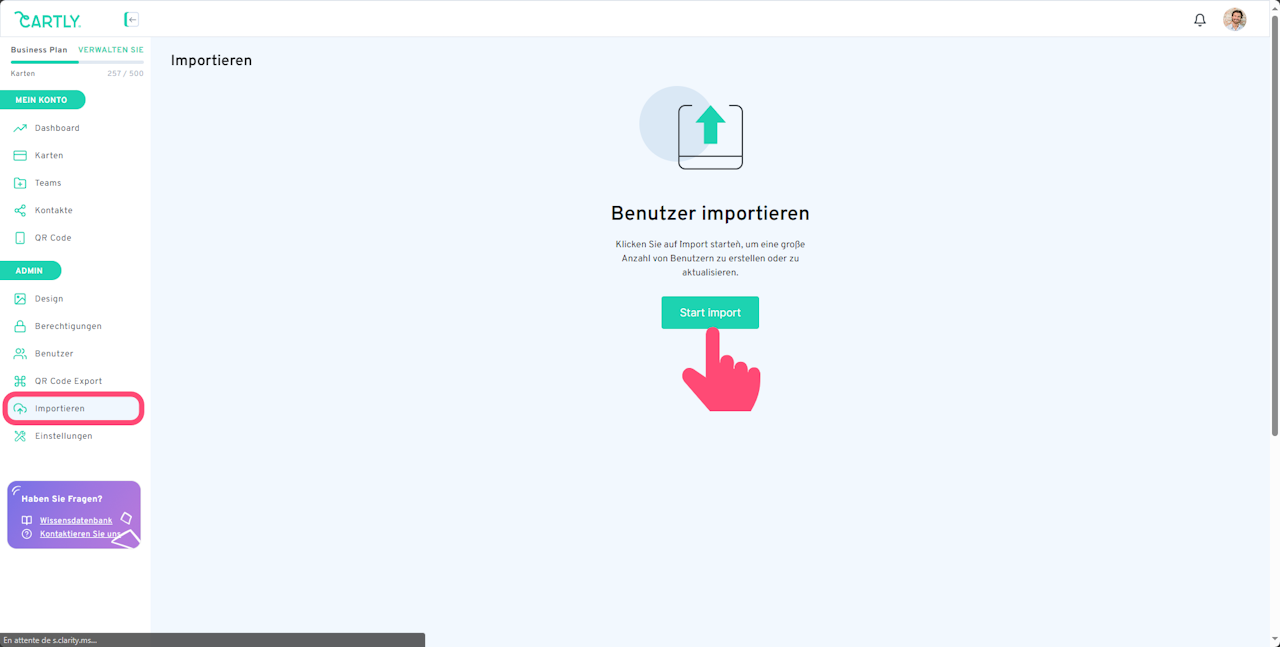Open the Wissensdatenbank link
This screenshot has width=1280, height=647.
[76, 521]
